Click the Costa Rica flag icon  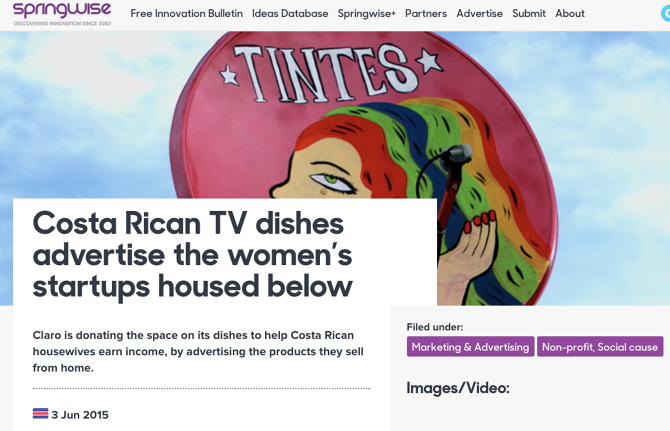tap(40, 413)
